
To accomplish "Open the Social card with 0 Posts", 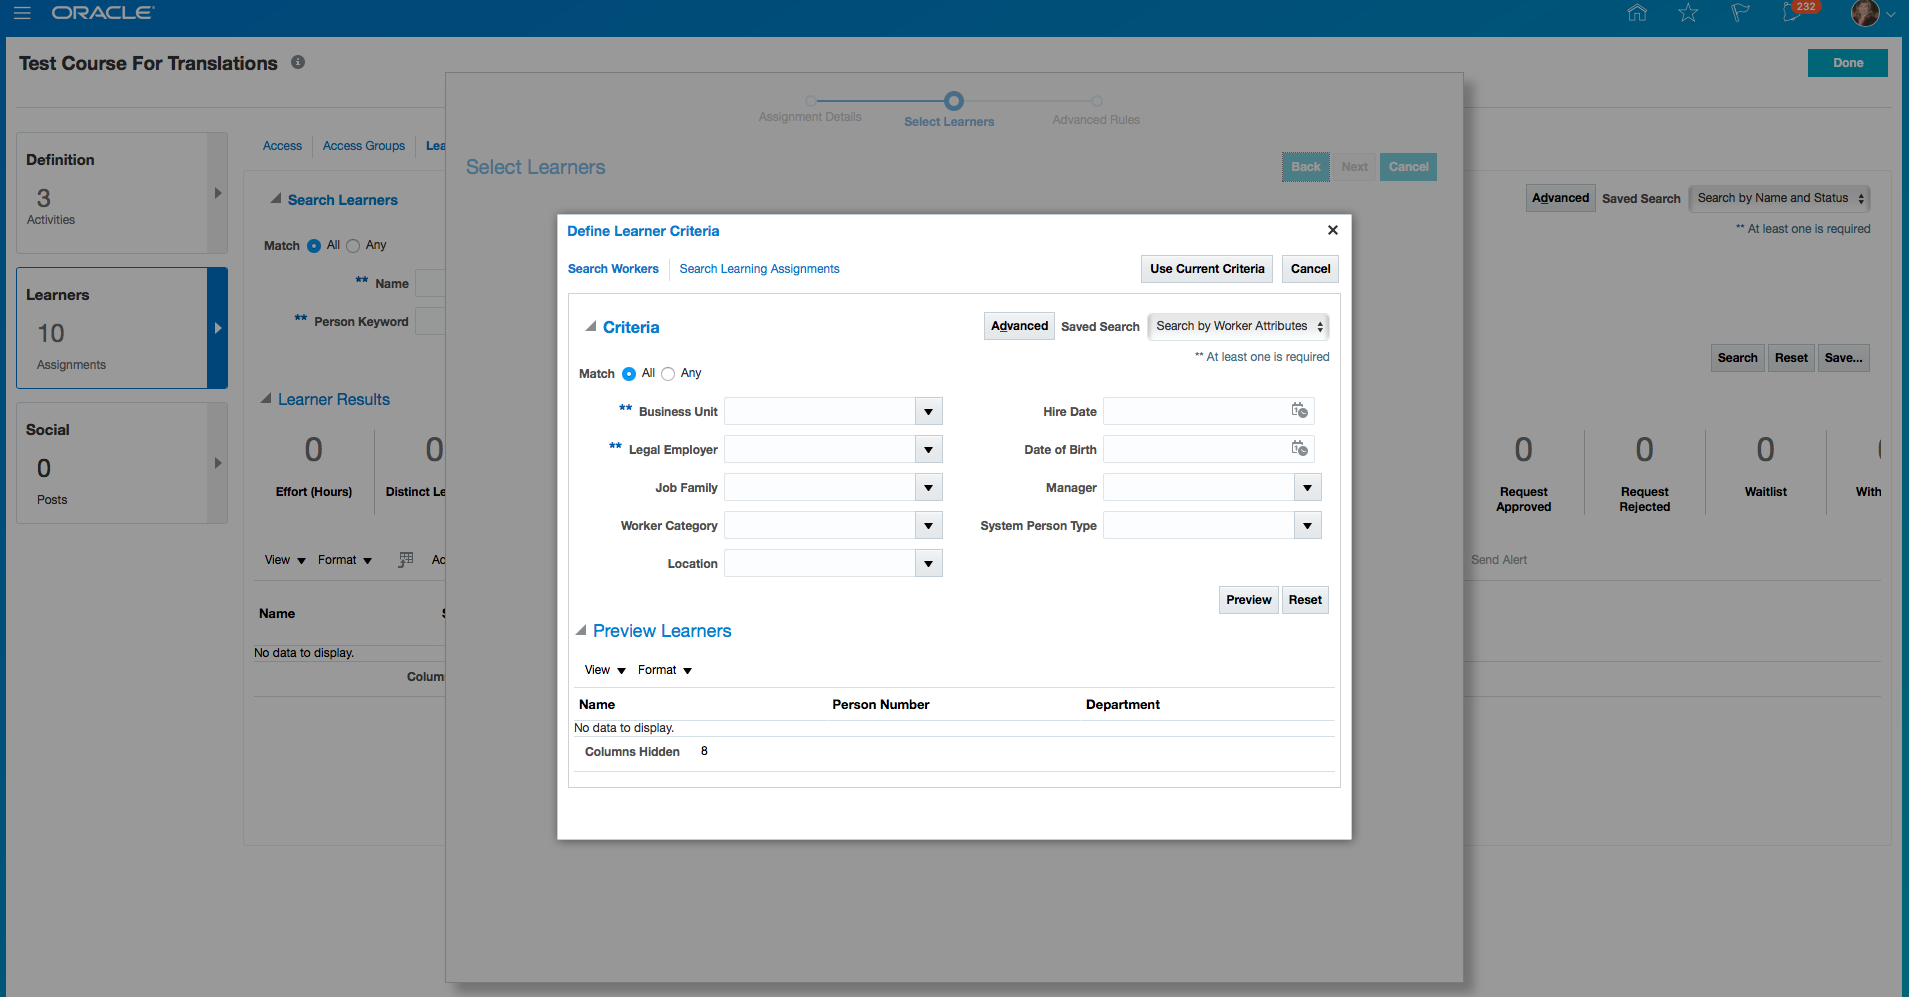I will pyautogui.click(x=122, y=463).
